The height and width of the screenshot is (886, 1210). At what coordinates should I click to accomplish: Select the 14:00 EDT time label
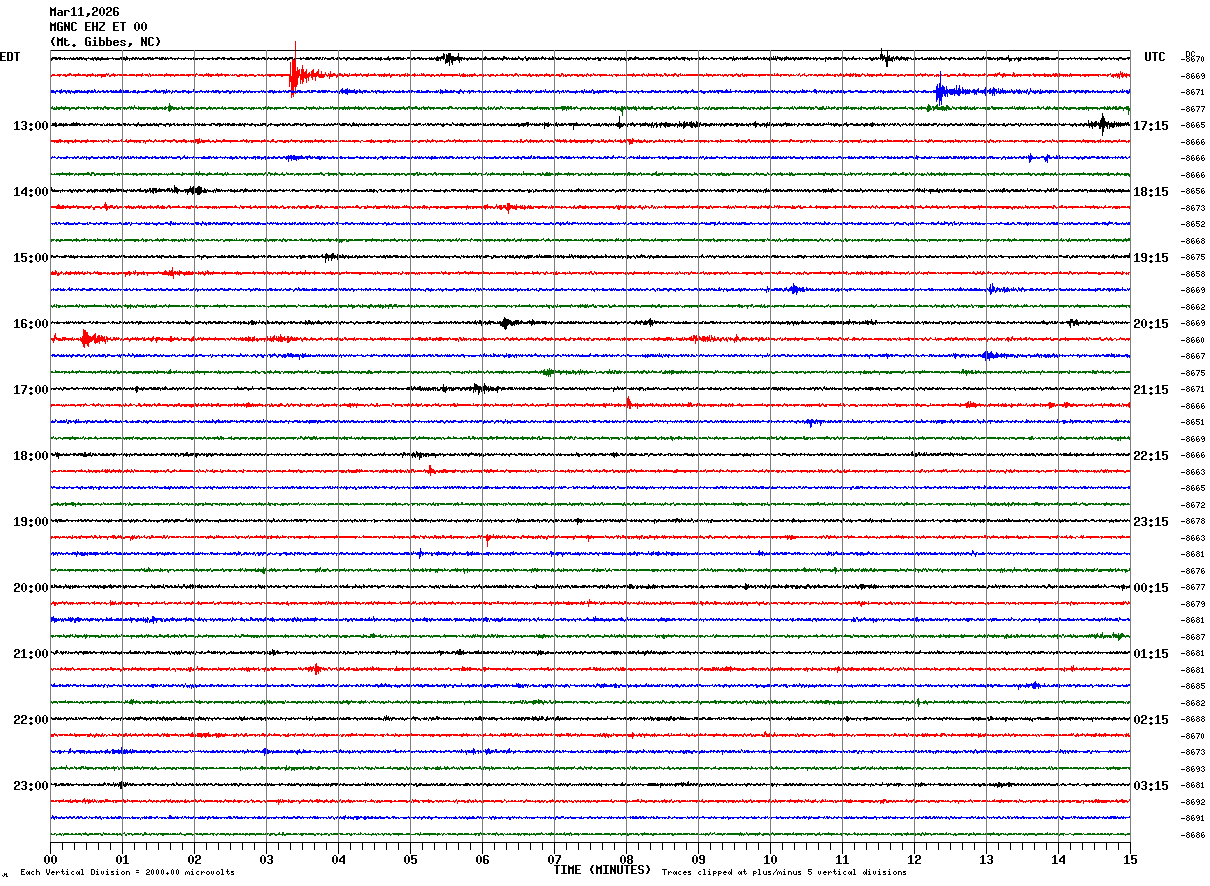pyautogui.click(x=30, y=192)
